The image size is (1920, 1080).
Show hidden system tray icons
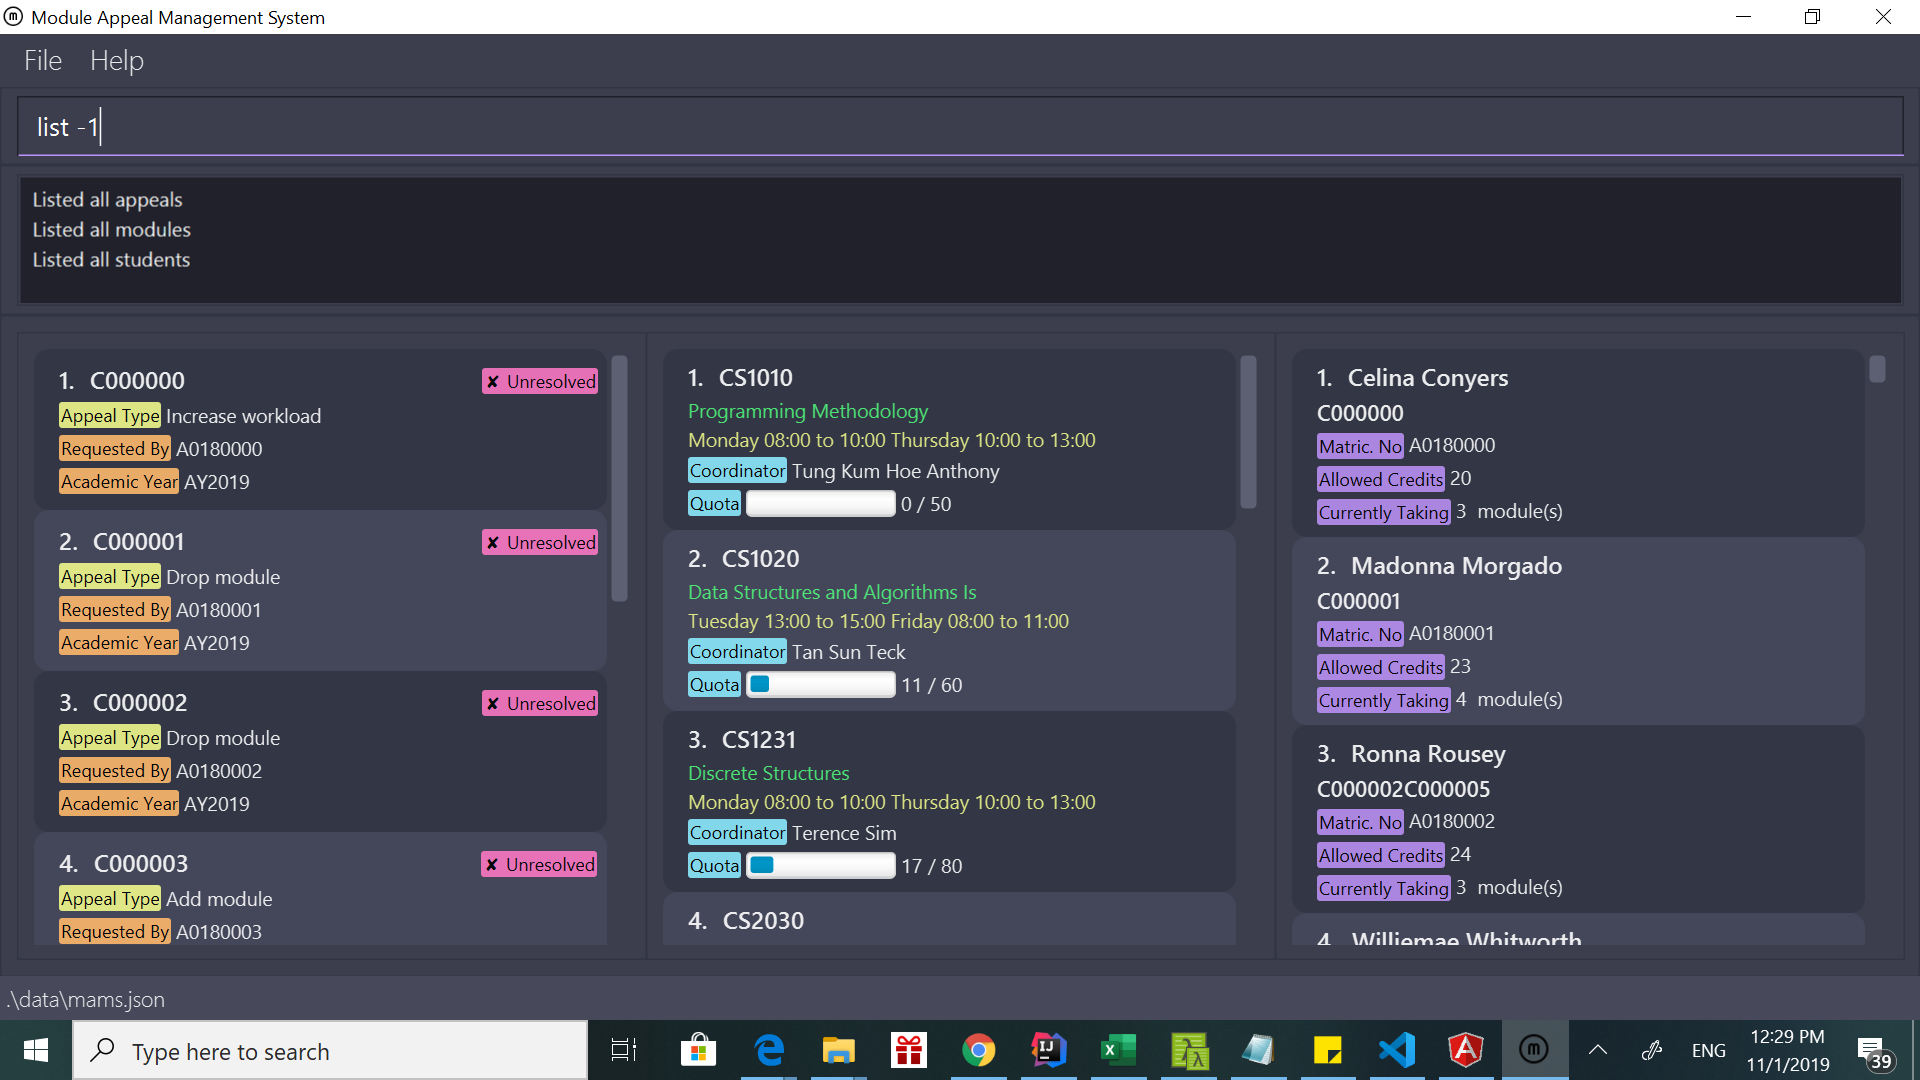pyautogui.click(x=1598, y=1050)
